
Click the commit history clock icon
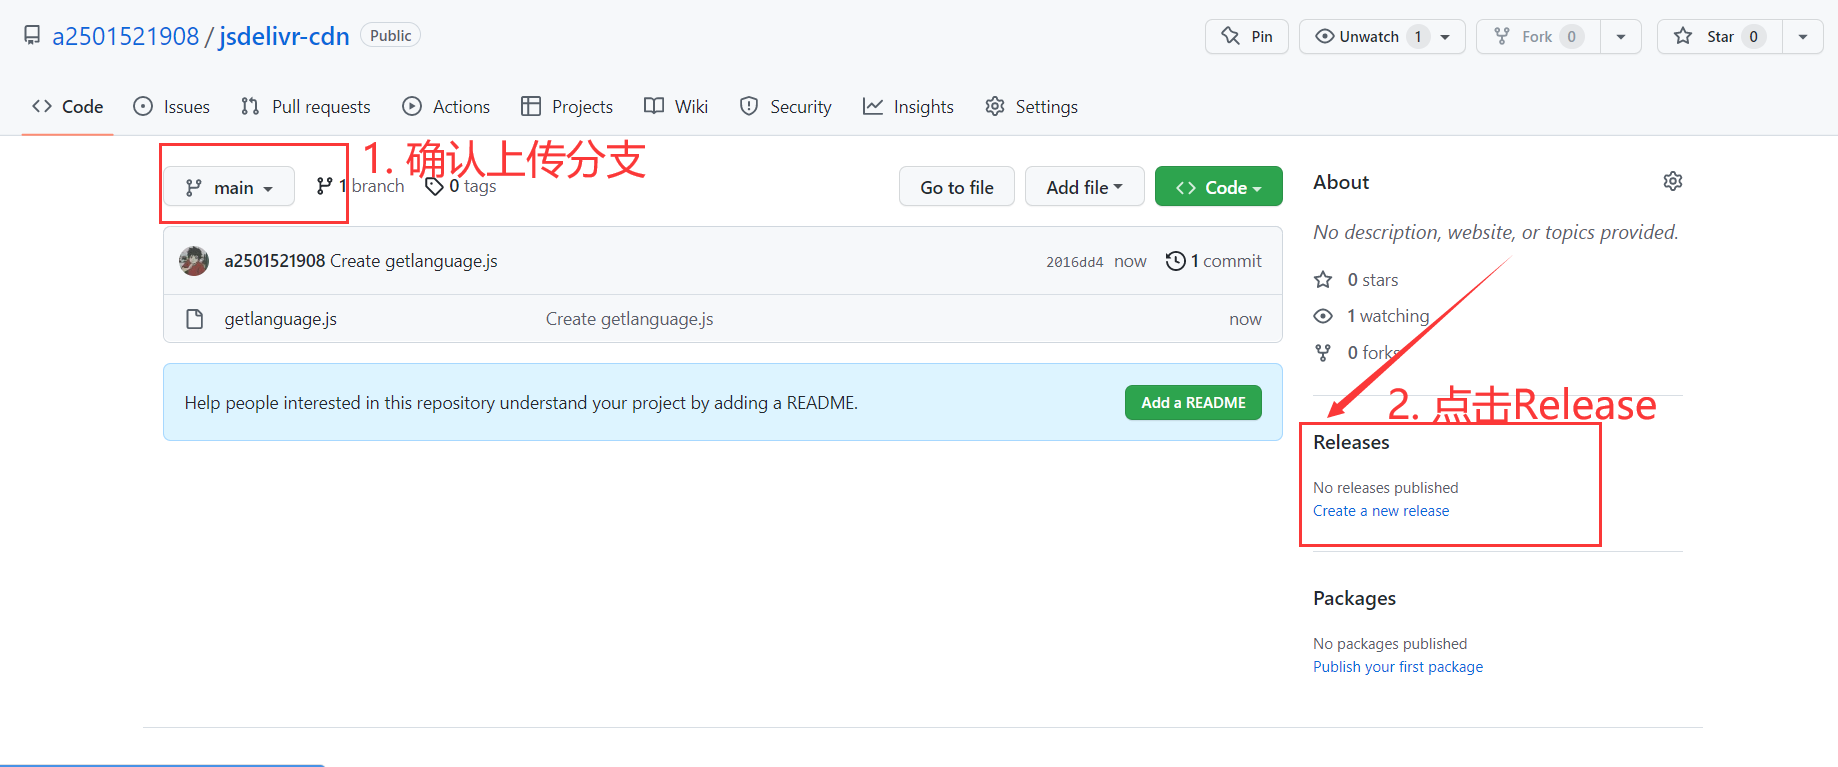1176,261
